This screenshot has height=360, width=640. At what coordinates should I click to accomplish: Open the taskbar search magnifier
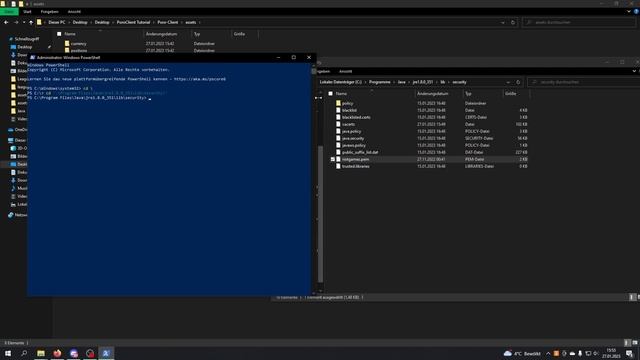[x=24, y=353]
